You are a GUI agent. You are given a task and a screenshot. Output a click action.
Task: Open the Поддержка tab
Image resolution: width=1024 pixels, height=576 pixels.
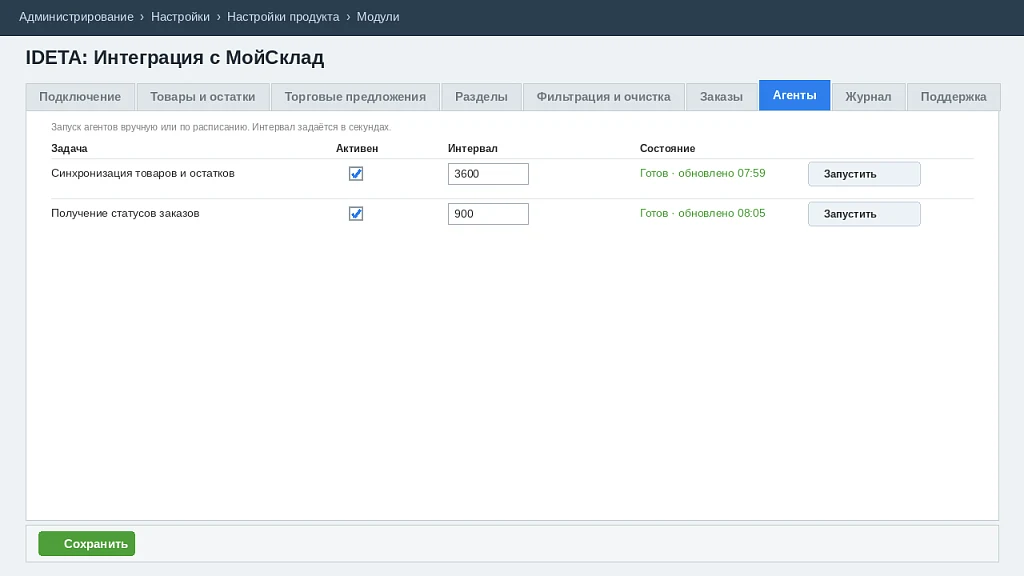click(953, 97)
